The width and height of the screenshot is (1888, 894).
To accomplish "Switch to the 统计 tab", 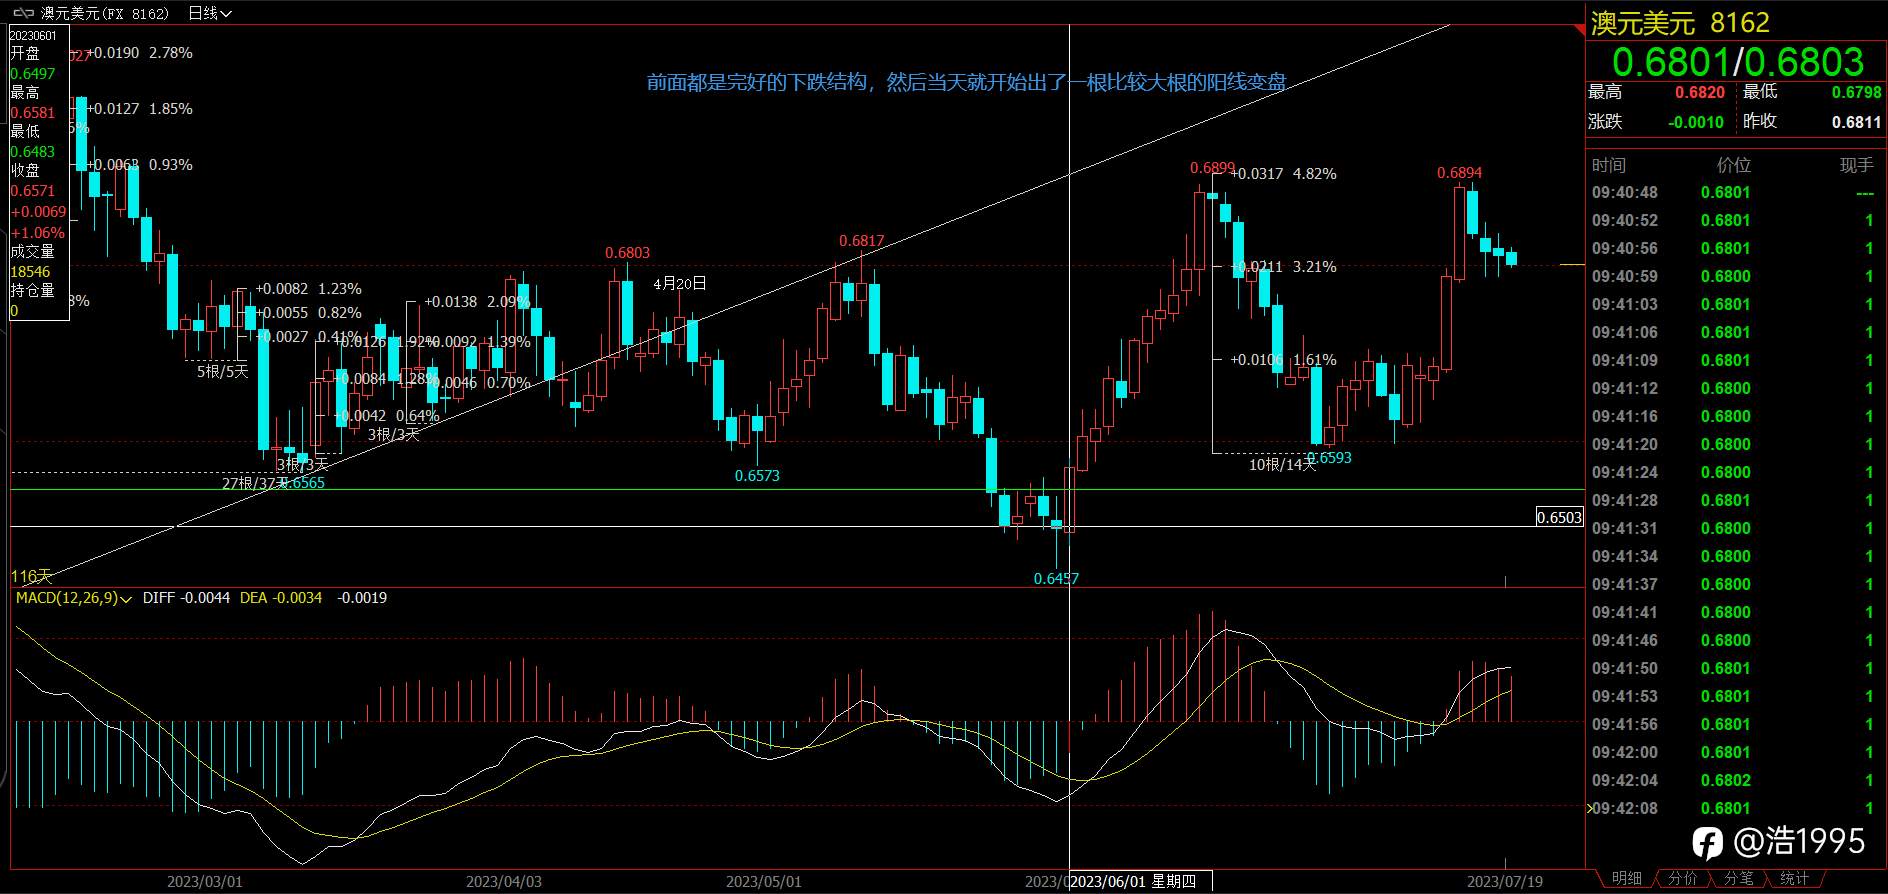I will tap(1794, 878).
